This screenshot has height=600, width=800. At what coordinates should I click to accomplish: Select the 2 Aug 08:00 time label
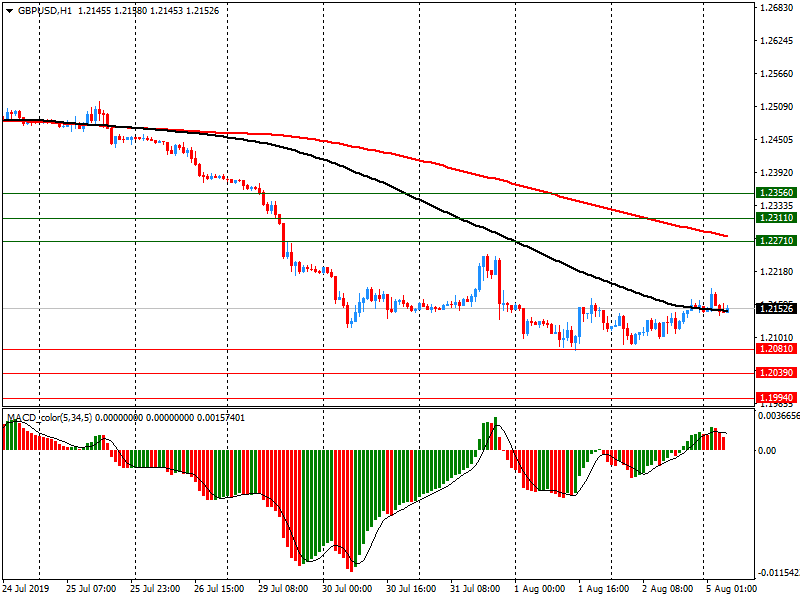667,589
